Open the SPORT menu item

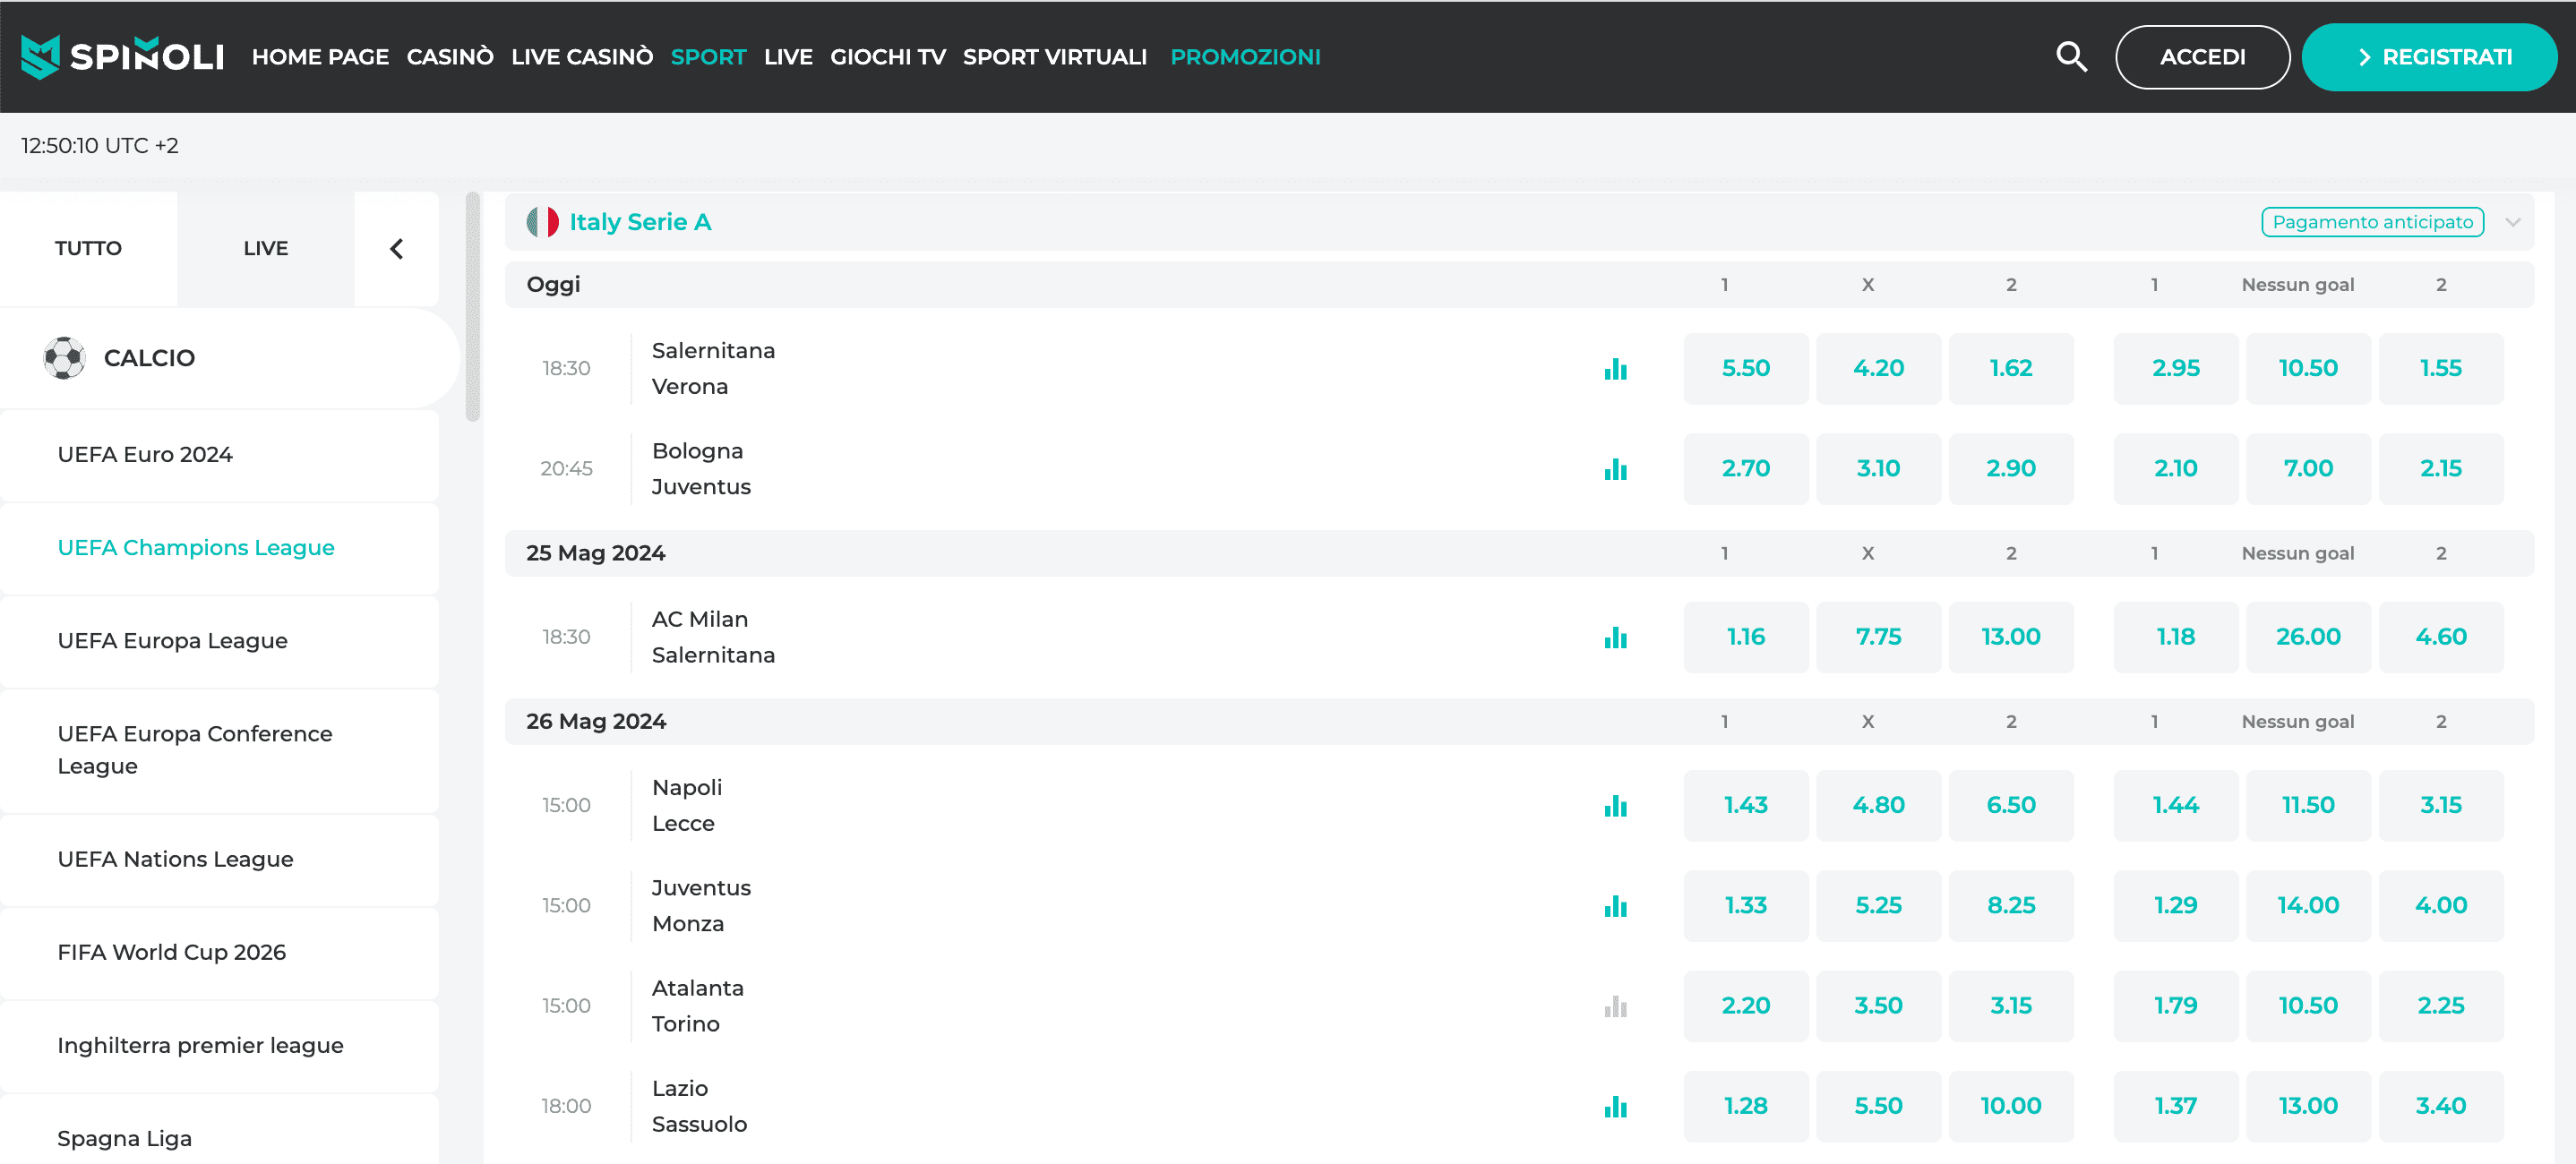[x=708, y=57]
